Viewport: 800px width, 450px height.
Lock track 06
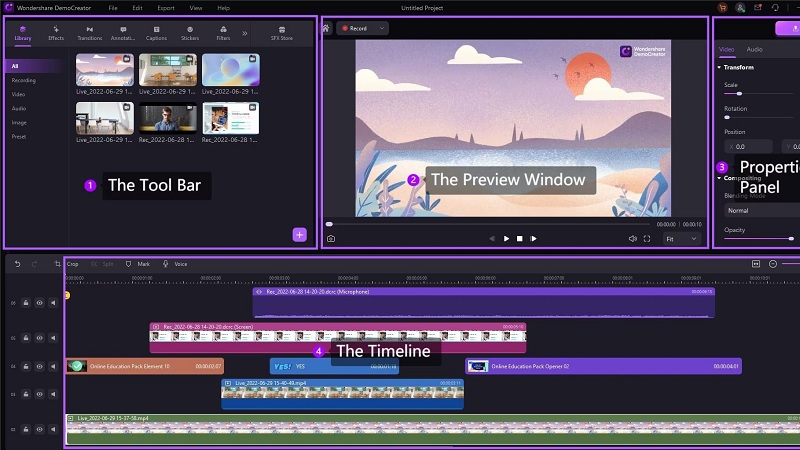[x=26, y=303]
